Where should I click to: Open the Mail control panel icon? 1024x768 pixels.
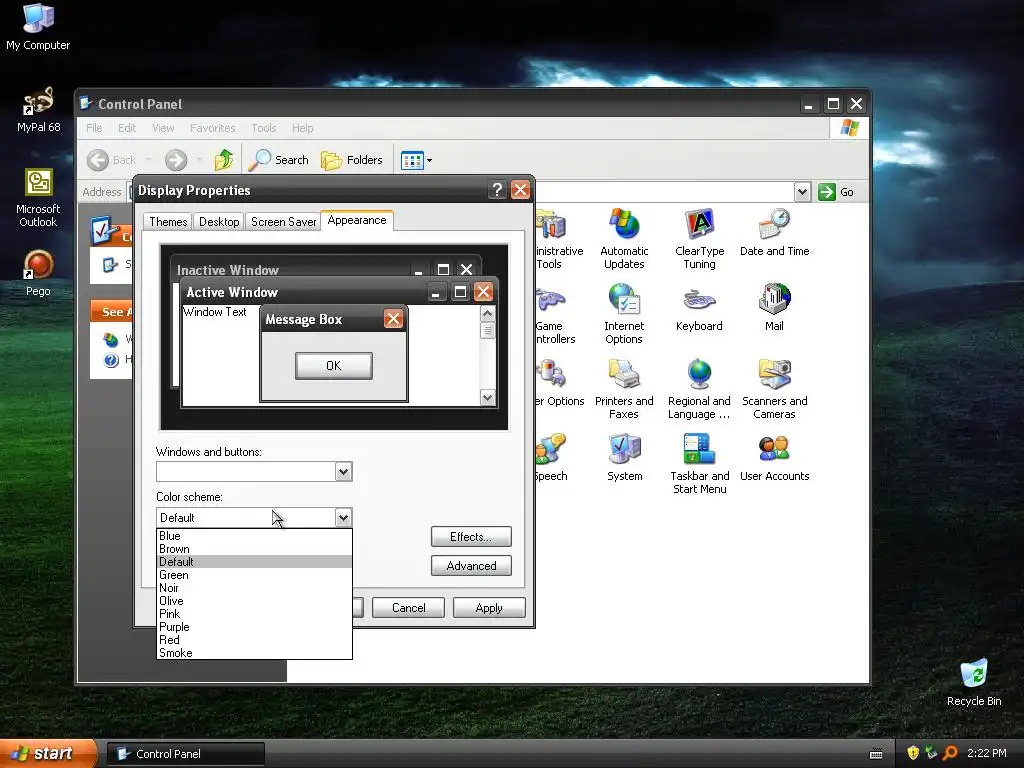pos(775,308)
